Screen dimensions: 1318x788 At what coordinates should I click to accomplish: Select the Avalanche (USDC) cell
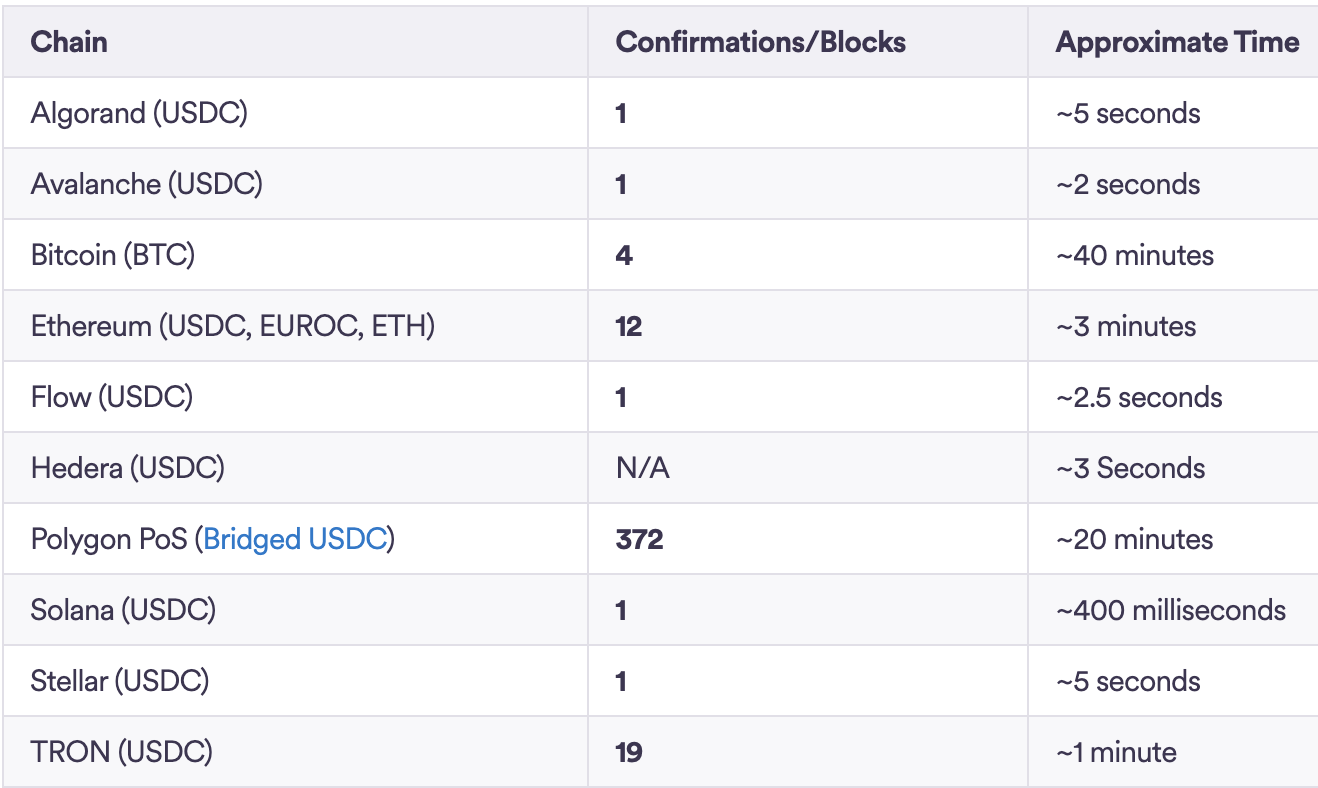coord(146,184)
